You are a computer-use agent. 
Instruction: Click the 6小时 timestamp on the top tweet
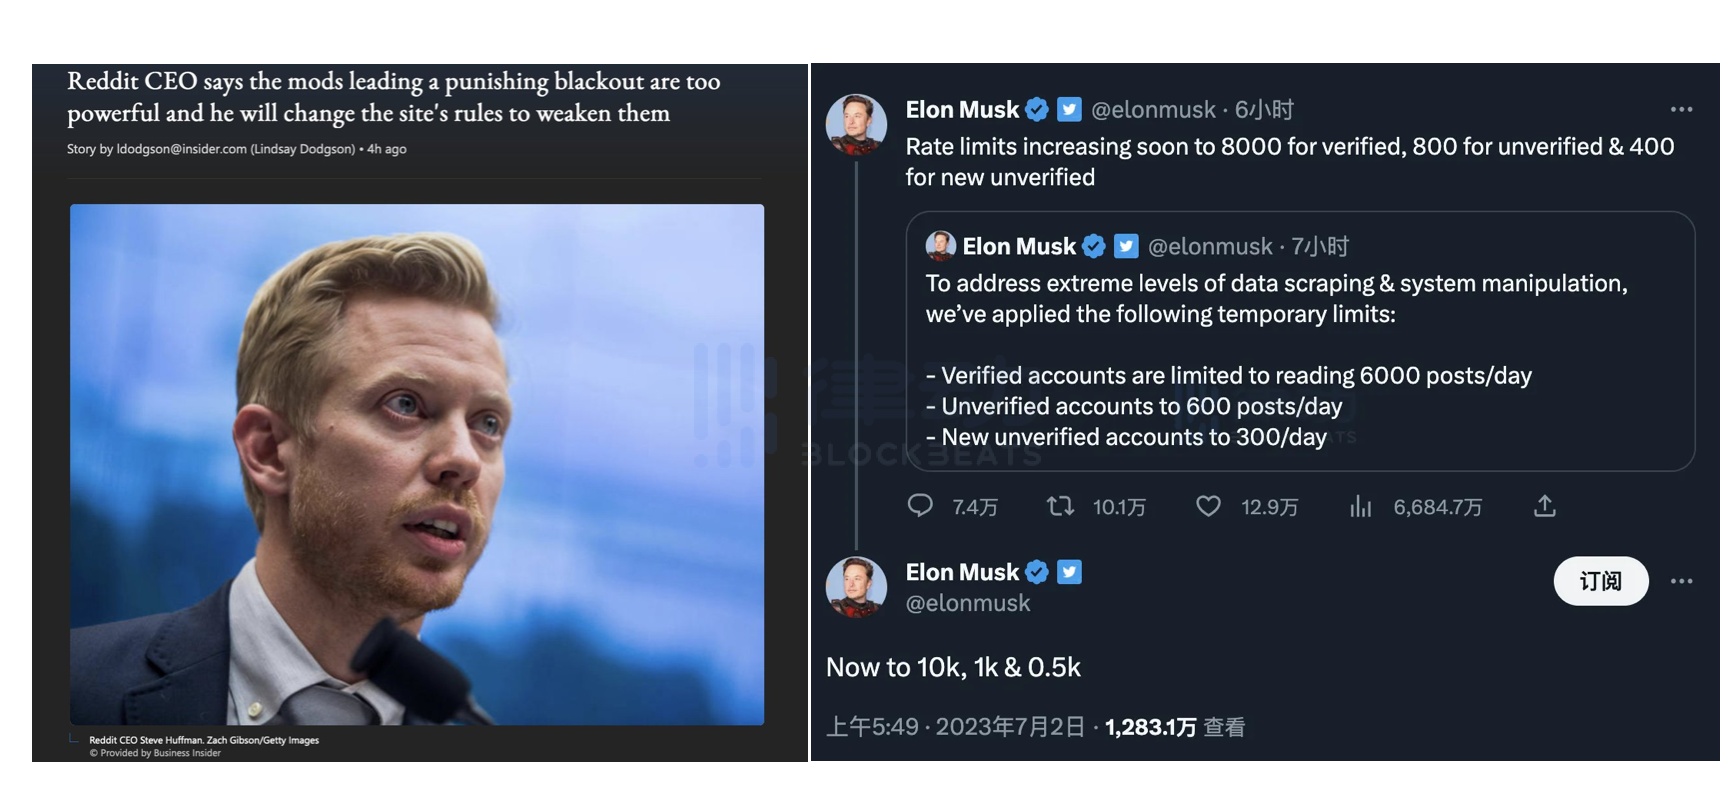click(x=1265, y=109)
